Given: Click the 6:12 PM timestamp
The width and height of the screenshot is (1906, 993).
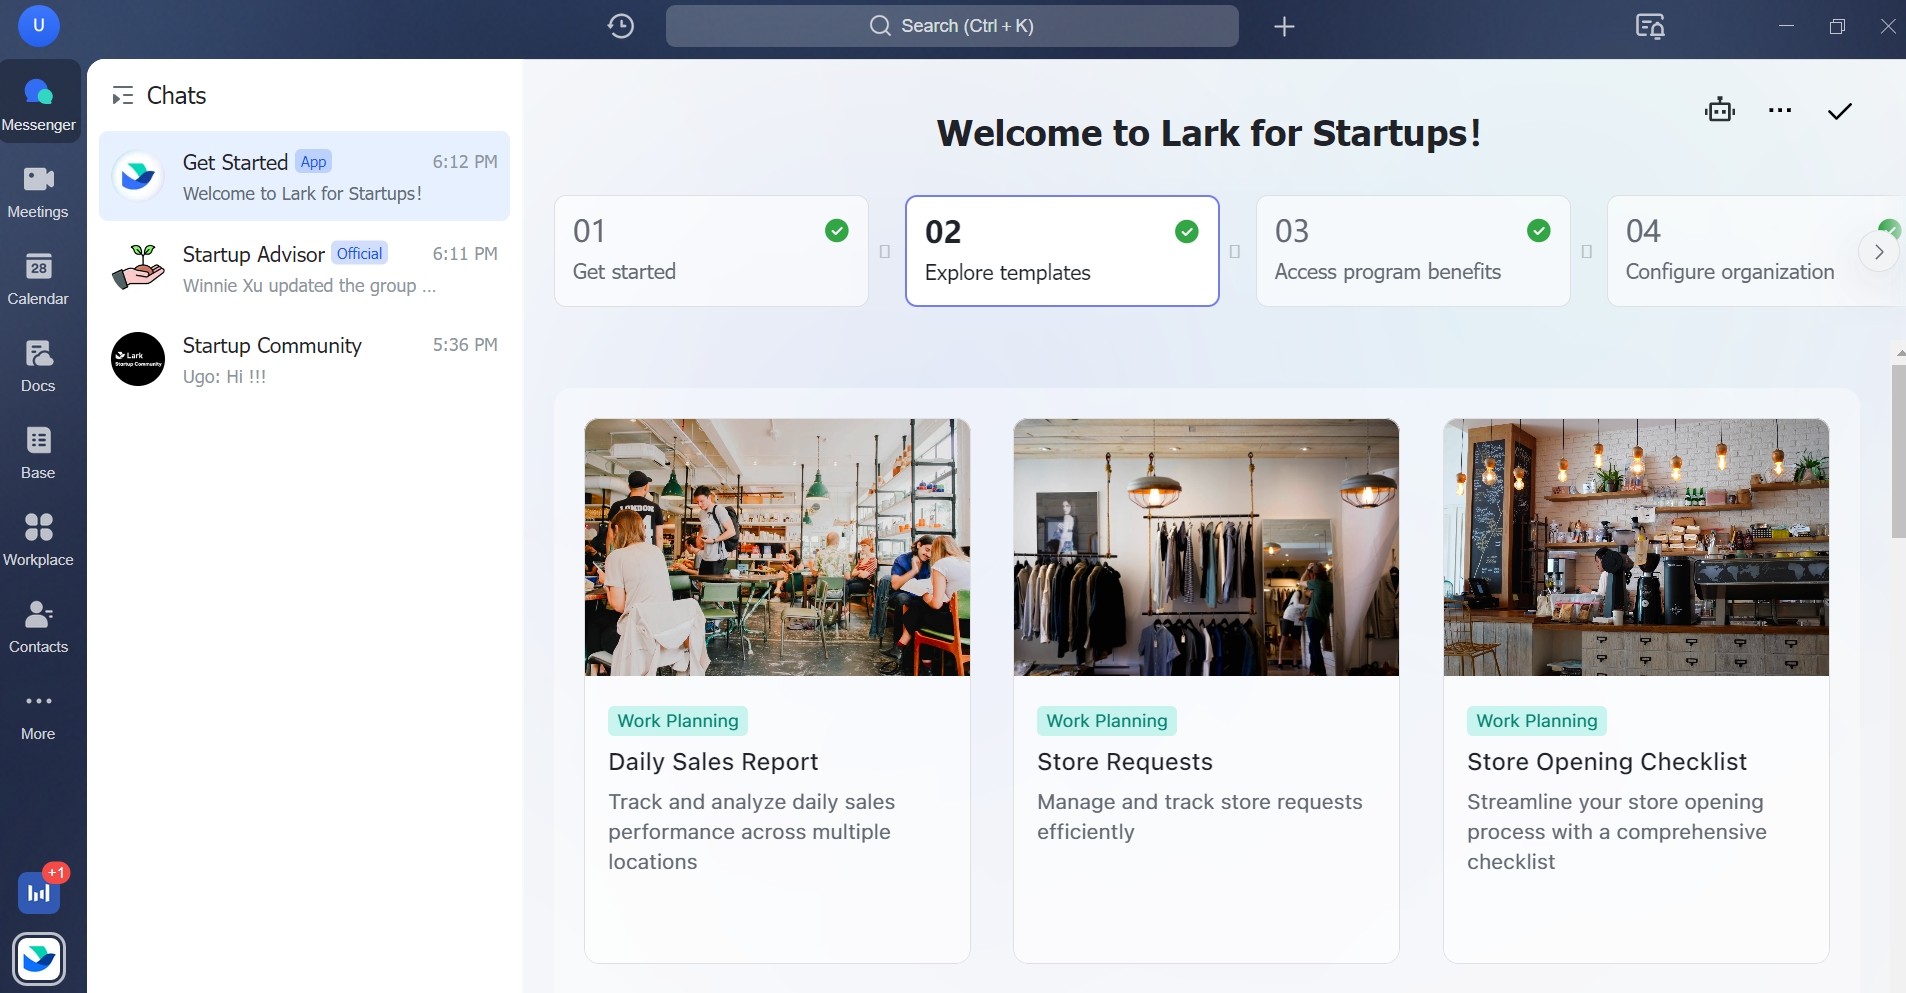Looking at the screenshot, I should [x=465, y=162].
